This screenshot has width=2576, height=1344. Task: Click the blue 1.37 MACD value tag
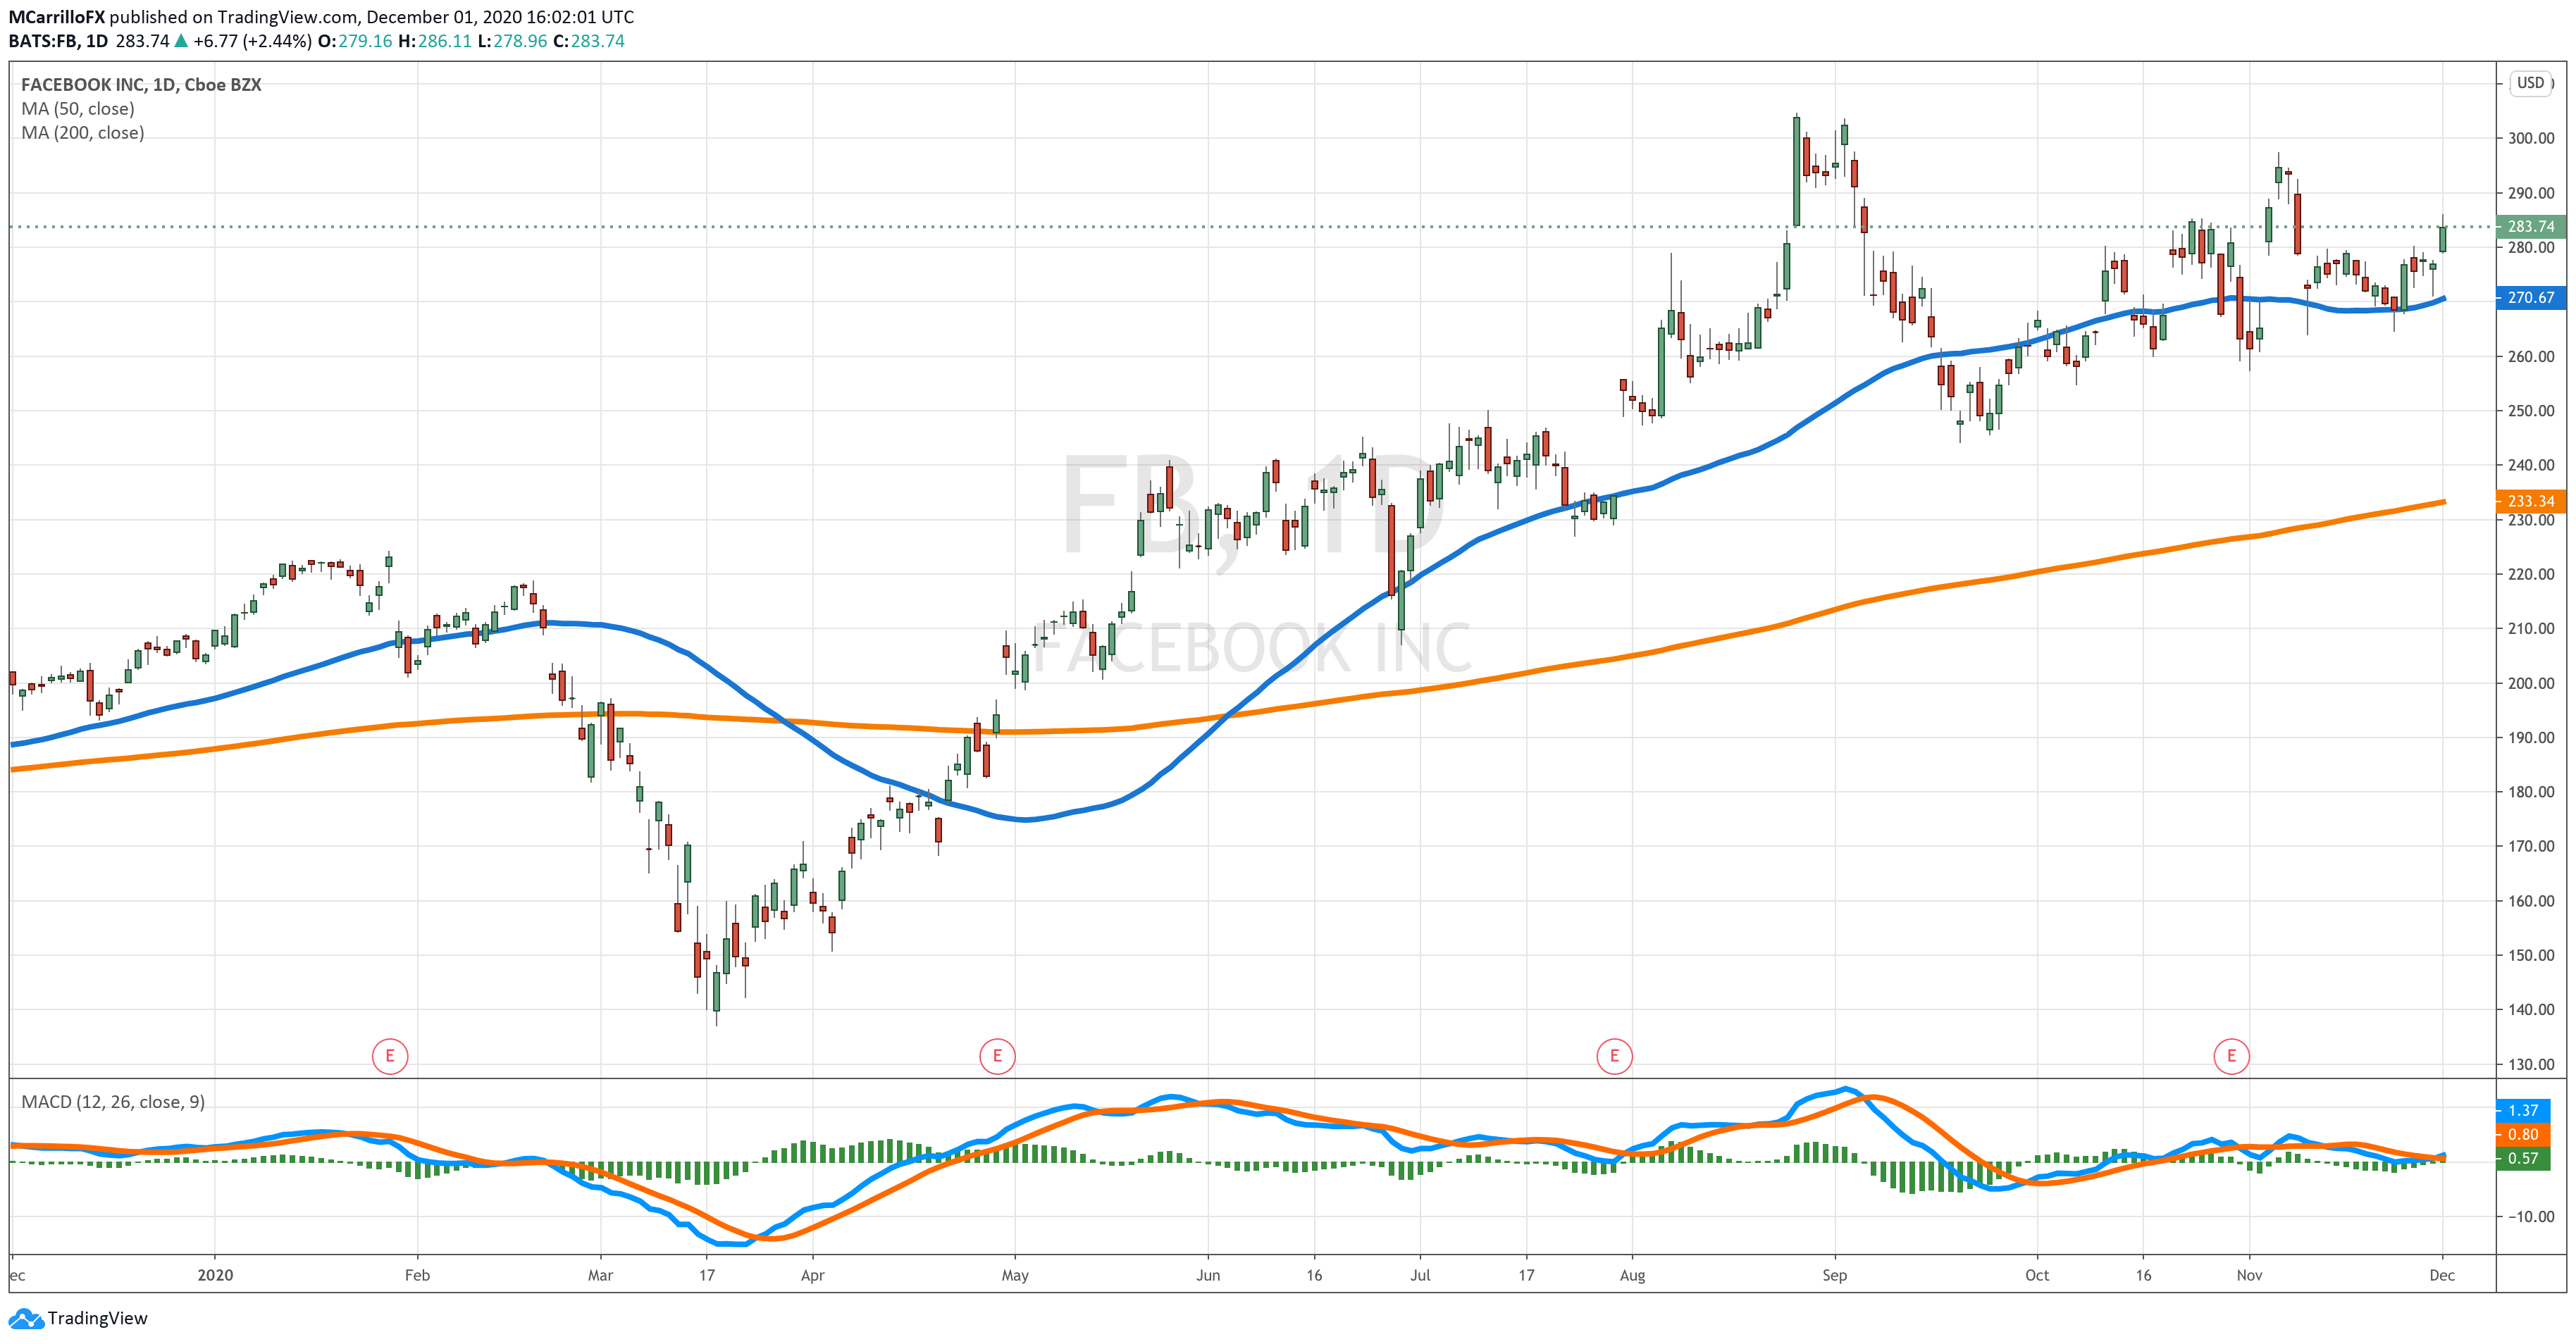[2523, 1111]
